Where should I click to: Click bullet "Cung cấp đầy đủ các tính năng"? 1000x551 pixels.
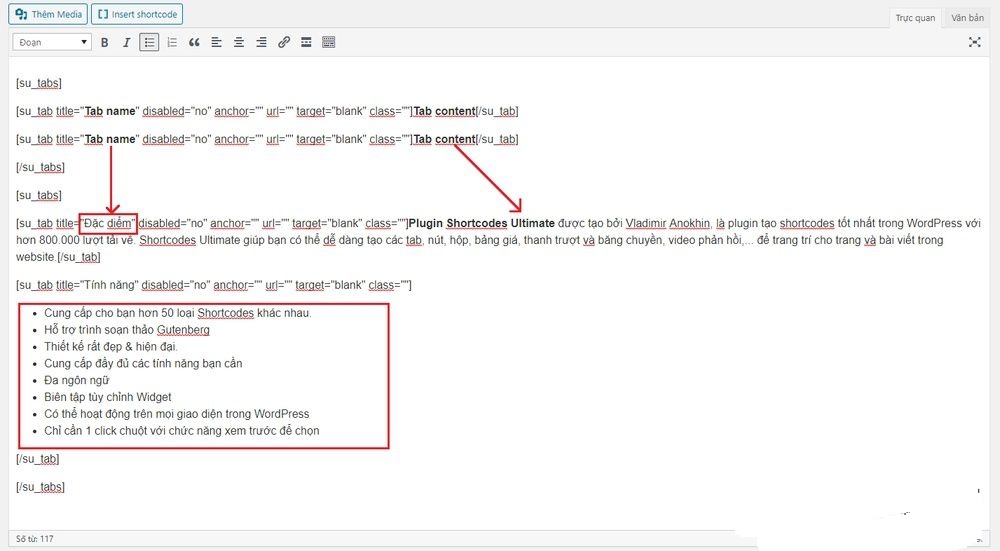click(143, 364)
